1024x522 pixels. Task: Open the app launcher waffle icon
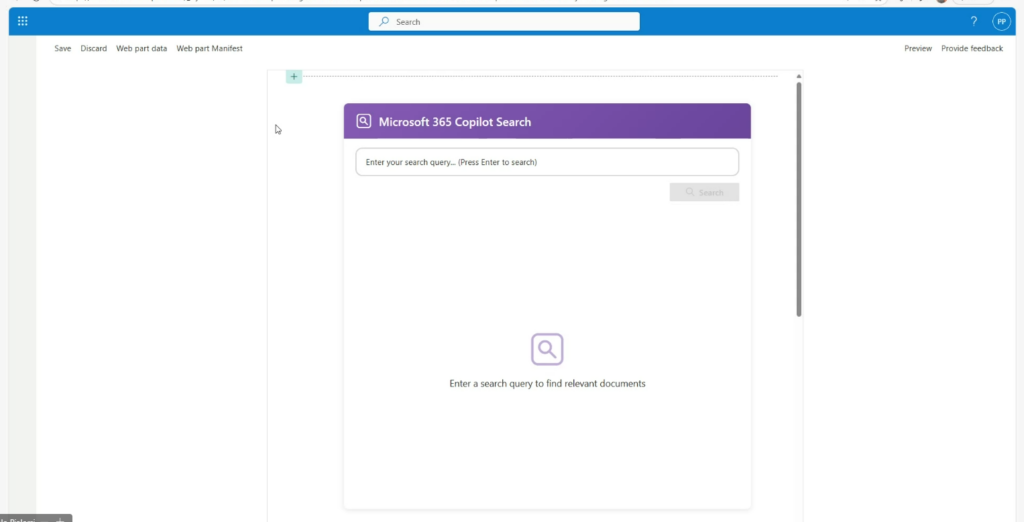pyautogui.click(x=23, y=22)
